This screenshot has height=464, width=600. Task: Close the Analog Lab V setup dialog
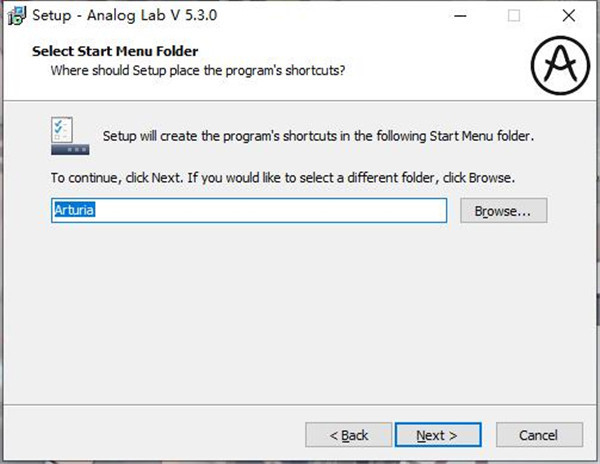click(569, 16)
